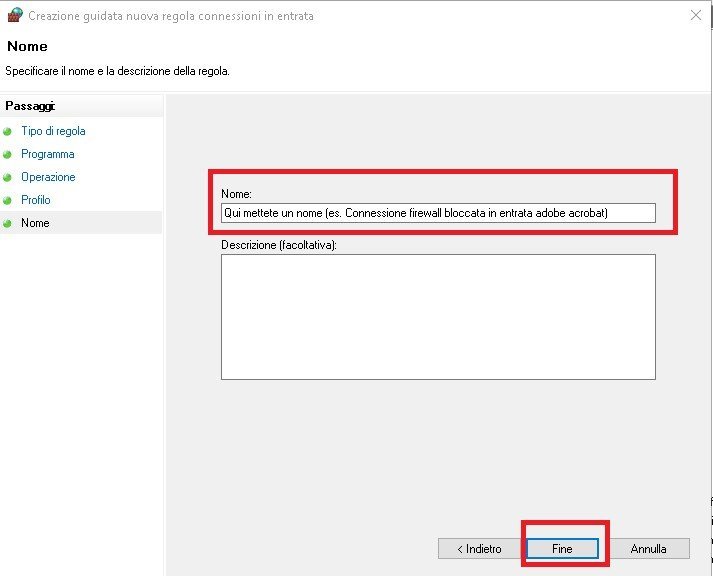
Task: Click the bold 'Nome' page heading
Action: [x=27, y=46]
